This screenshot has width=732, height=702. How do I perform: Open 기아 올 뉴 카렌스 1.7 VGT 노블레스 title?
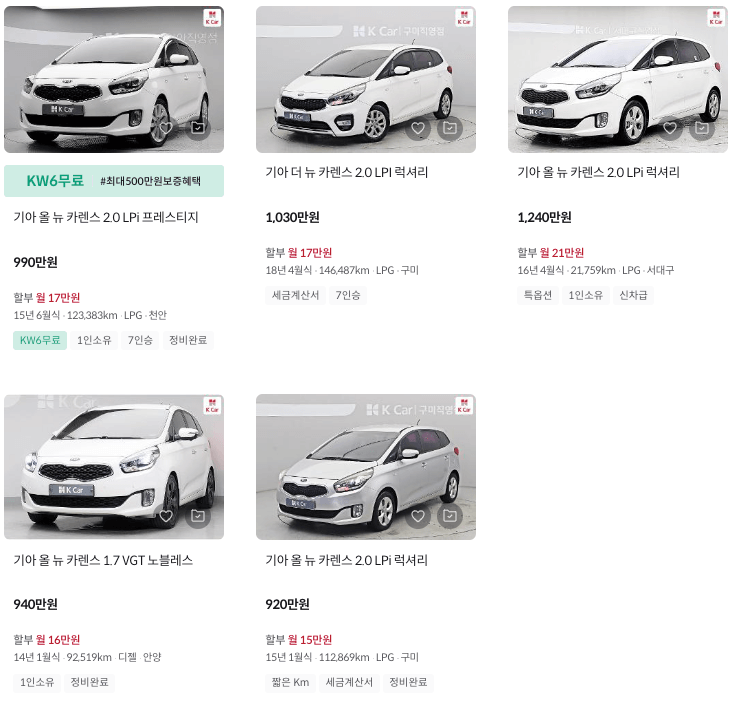click(x=103, y=560)
